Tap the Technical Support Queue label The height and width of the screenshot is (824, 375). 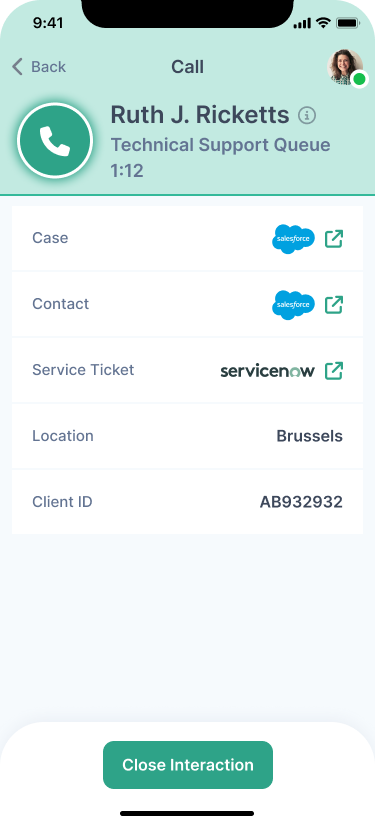(x=221, y=145)
